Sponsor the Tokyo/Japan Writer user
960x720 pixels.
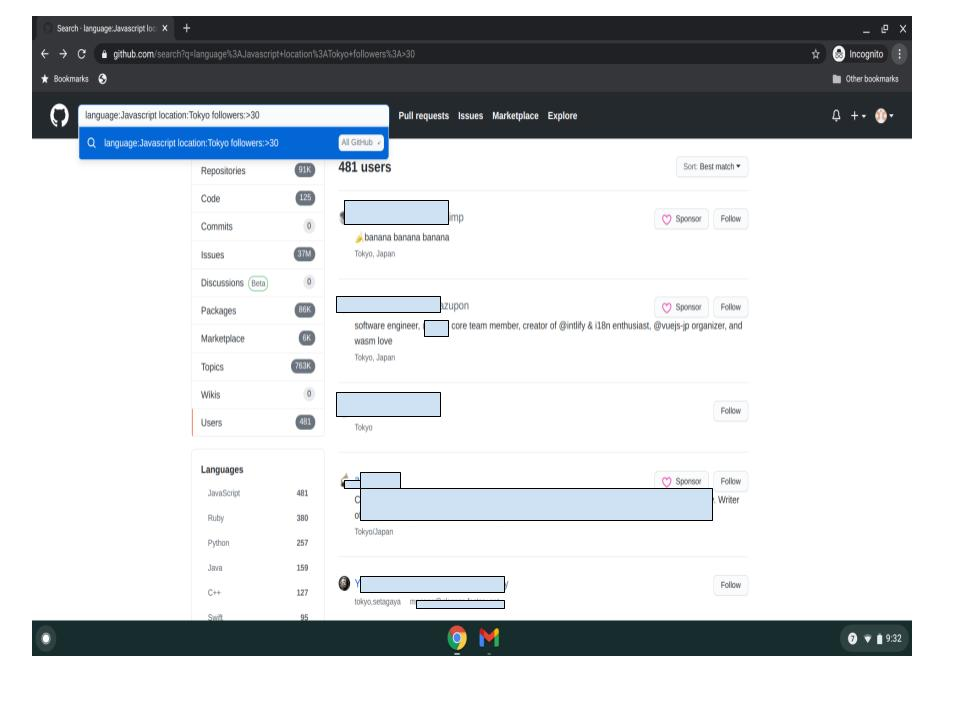point(681,481)
